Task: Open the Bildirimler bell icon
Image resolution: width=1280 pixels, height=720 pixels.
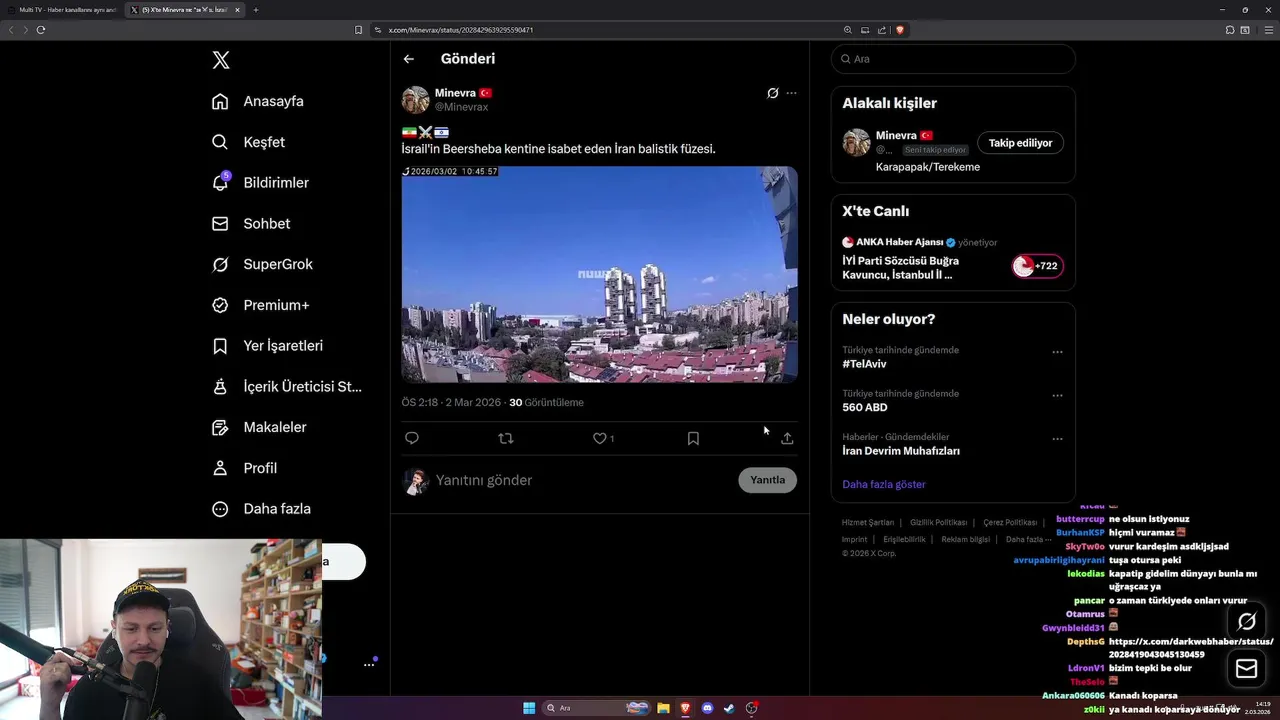Action: click(x=220, y=182)
